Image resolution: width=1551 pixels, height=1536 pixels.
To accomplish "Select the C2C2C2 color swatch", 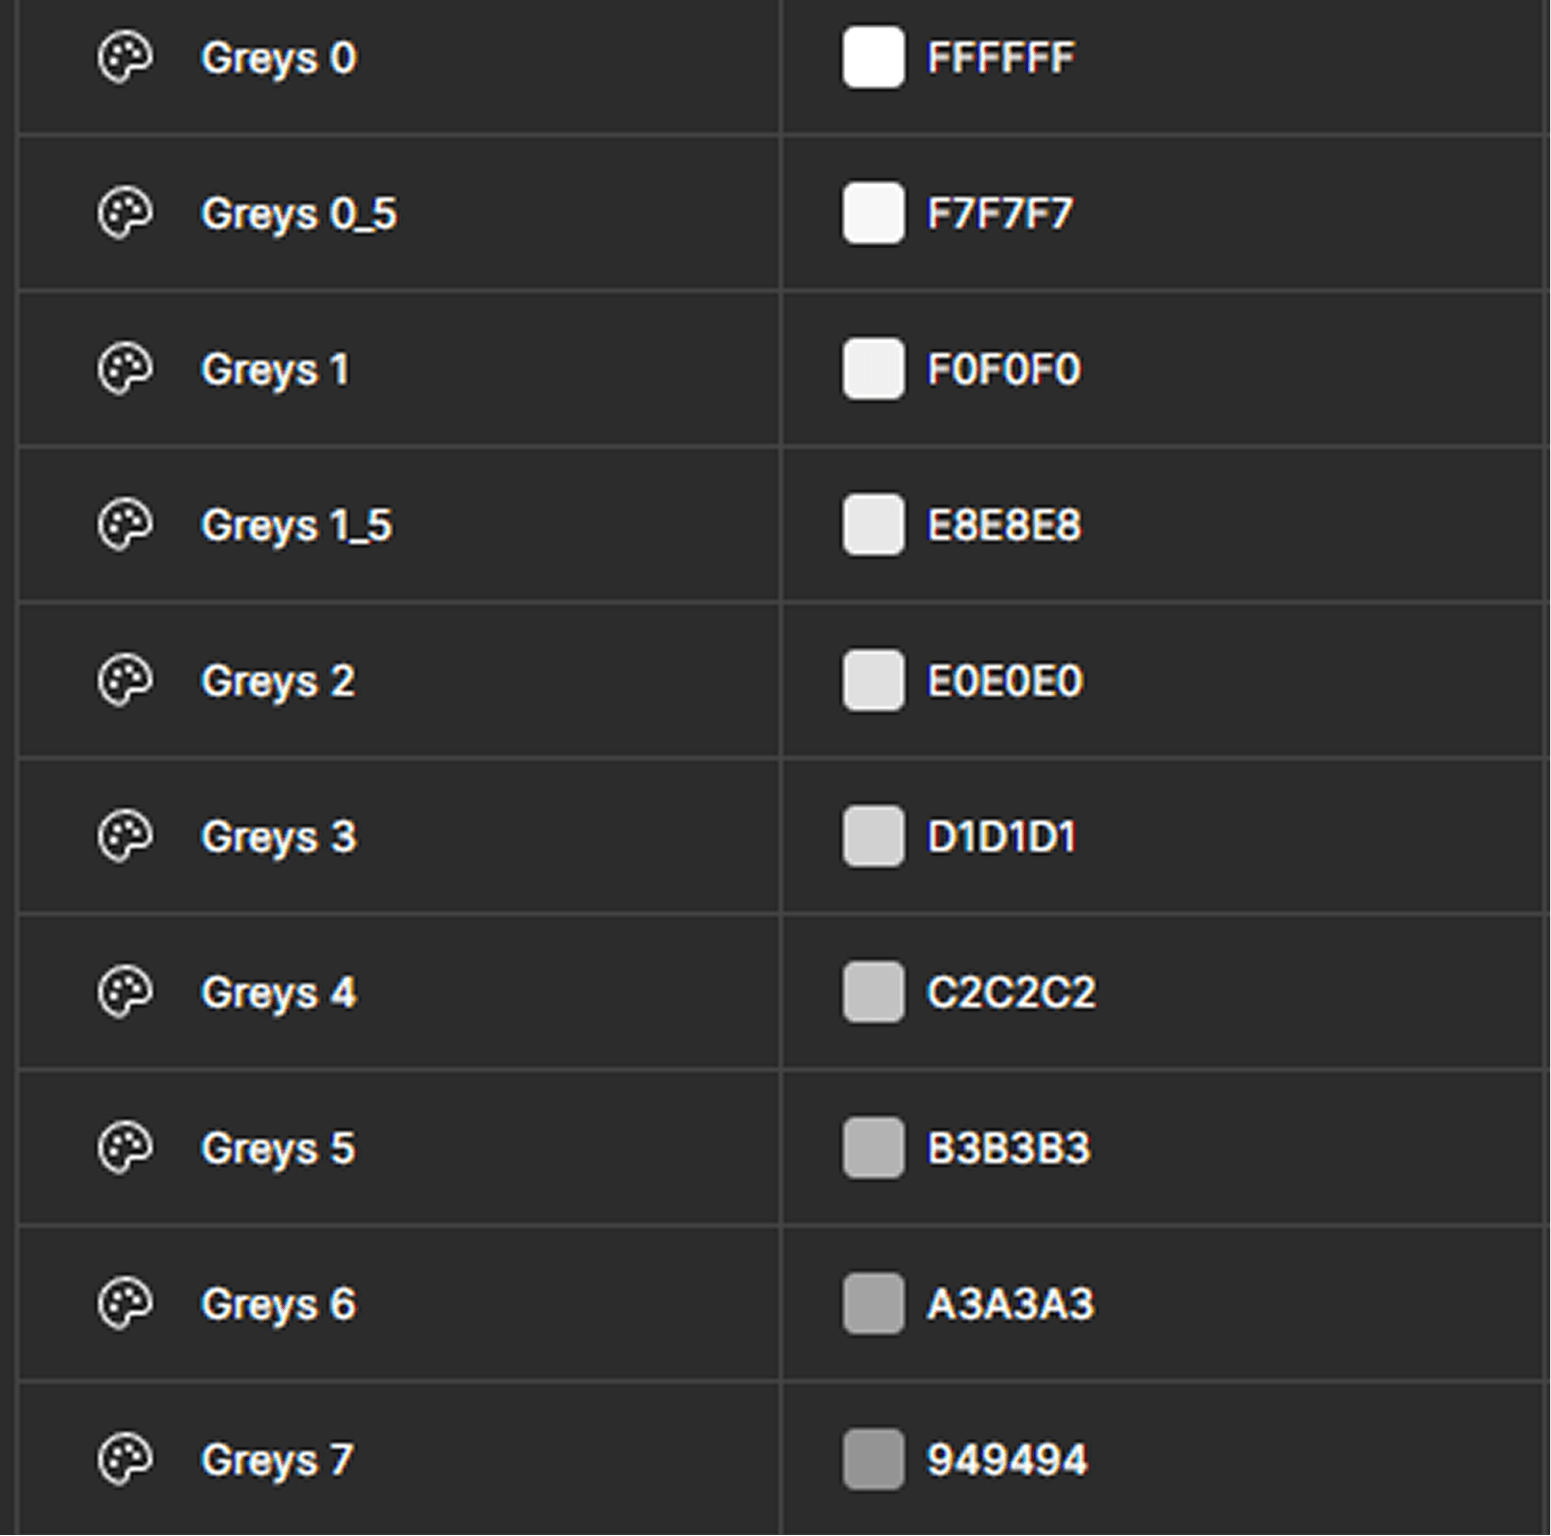I will coord(871,992).
